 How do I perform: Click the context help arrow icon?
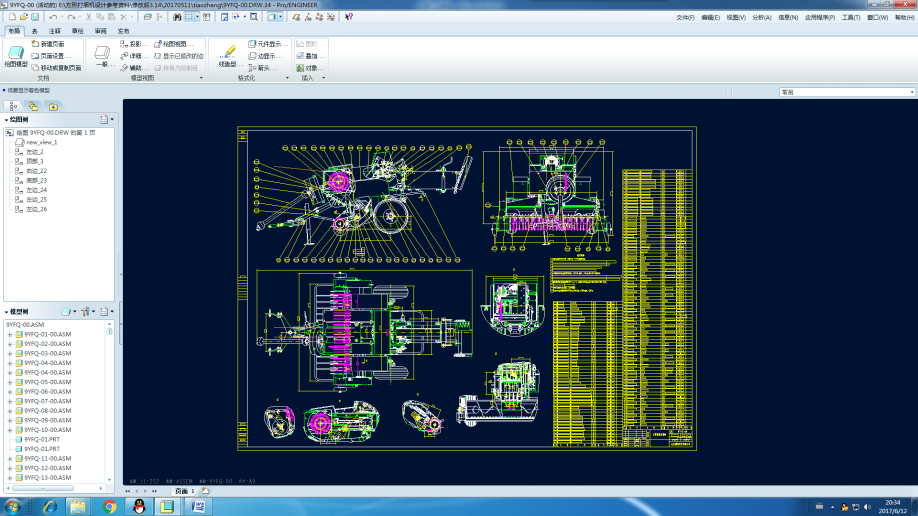click(x=349, y=17)
